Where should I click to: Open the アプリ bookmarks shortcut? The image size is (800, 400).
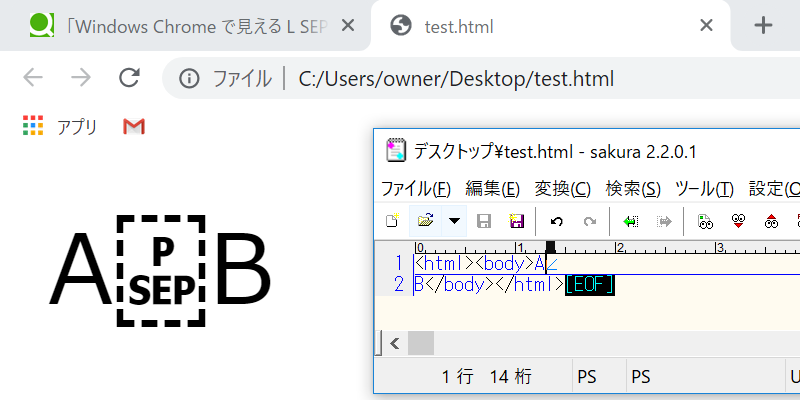point(60,126)
